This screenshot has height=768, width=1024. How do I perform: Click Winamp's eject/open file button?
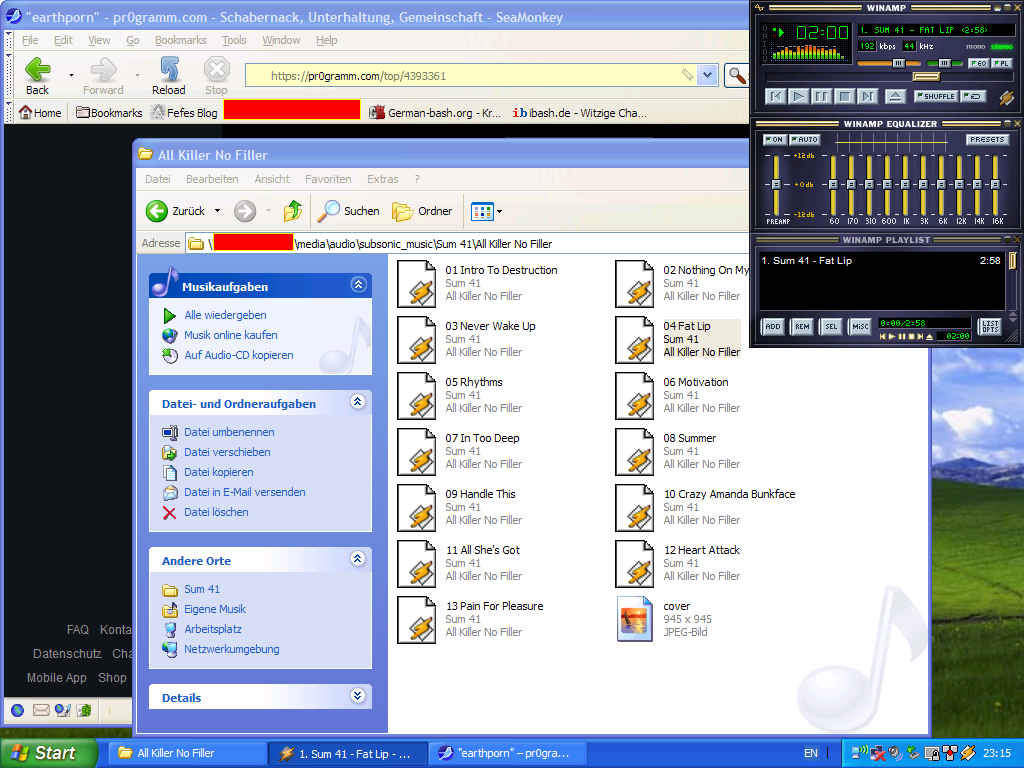point(895,97)
